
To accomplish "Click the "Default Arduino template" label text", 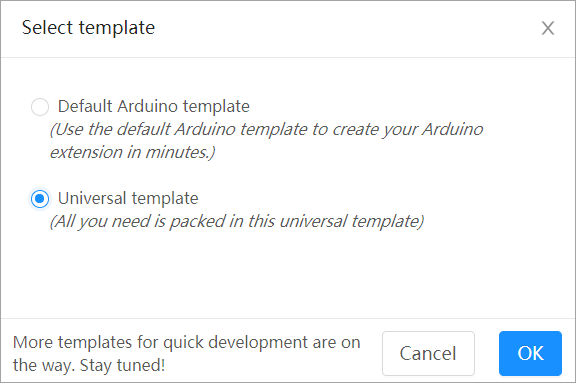I will [x=154, y=106].
